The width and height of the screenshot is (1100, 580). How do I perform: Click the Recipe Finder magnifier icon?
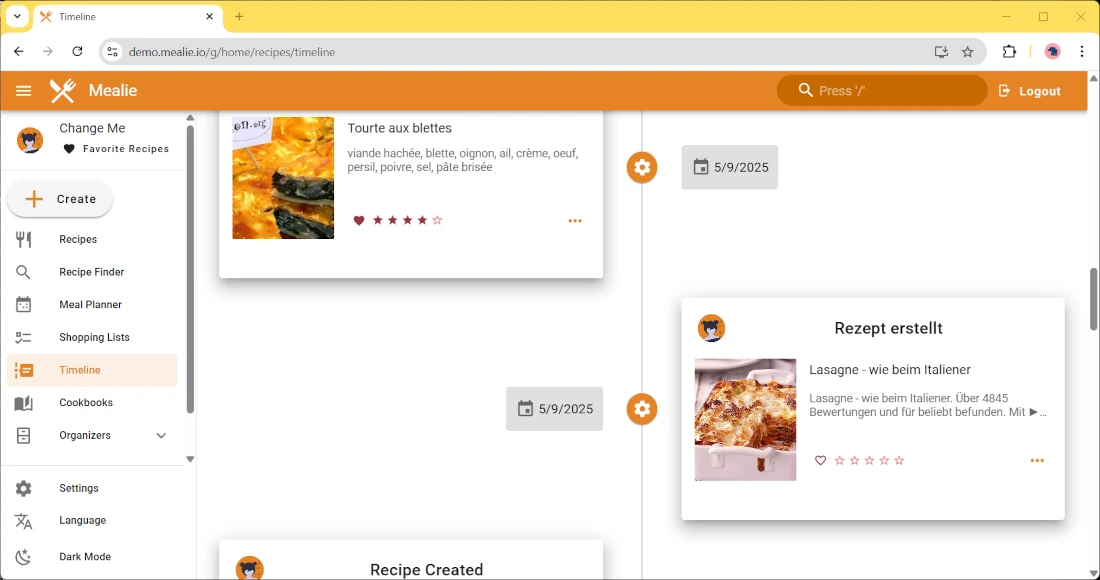(23, 272)
